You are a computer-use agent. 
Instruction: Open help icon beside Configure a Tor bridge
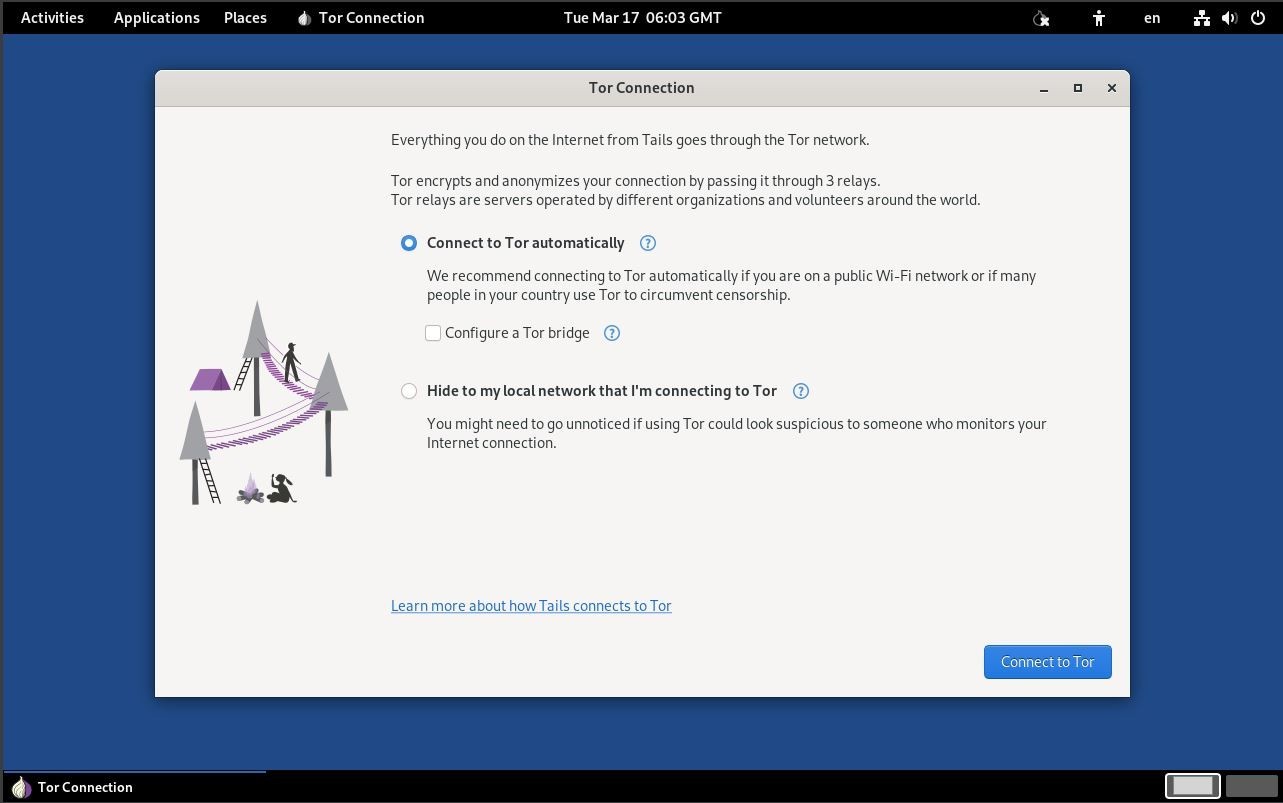pyautogui.click(x=612, y=333)
